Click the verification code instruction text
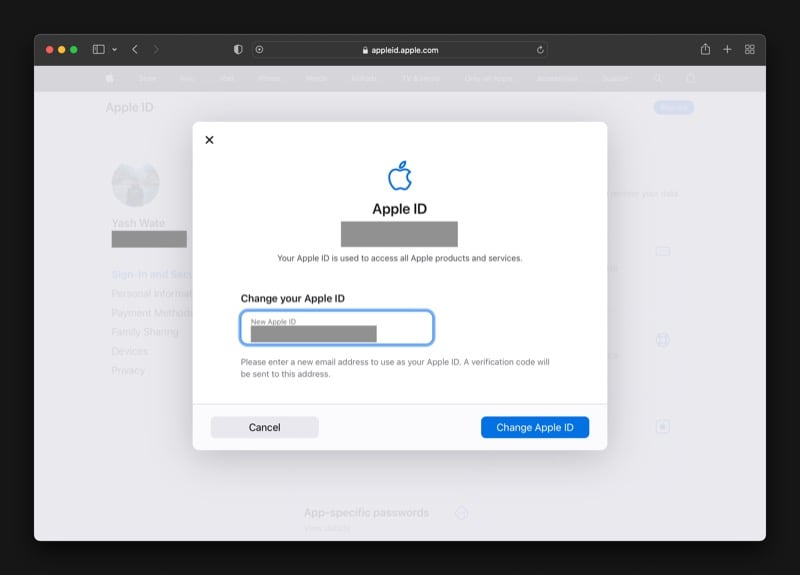 [395, 368]
